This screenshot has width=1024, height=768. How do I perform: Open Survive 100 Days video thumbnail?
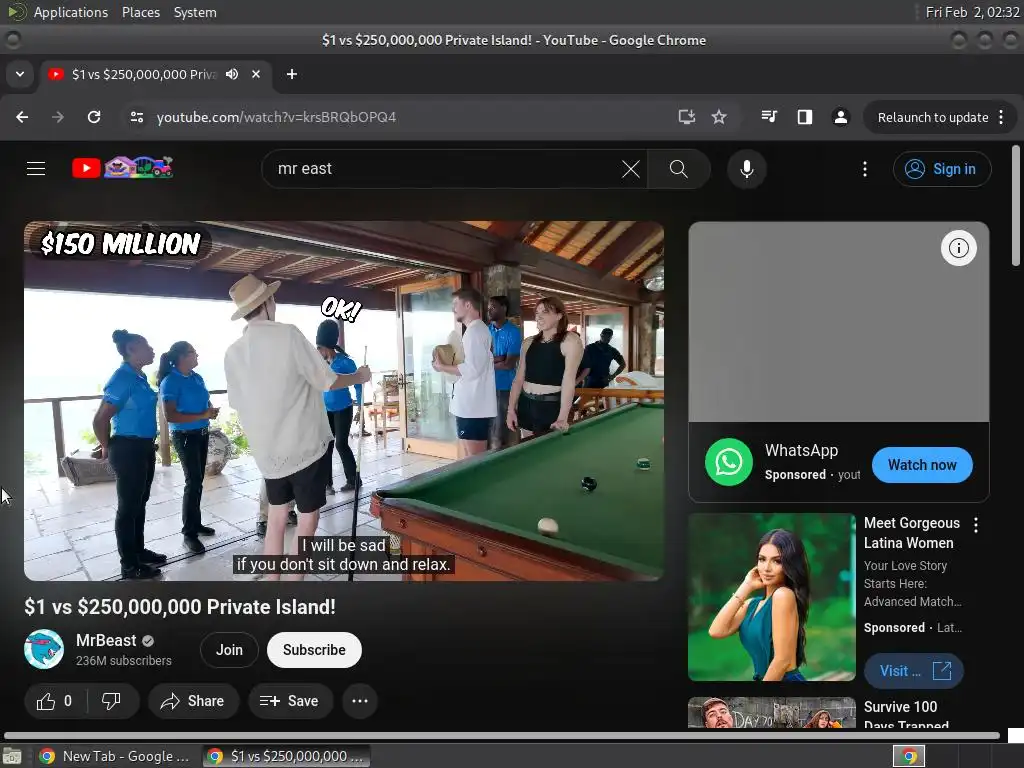pos(772,712)
